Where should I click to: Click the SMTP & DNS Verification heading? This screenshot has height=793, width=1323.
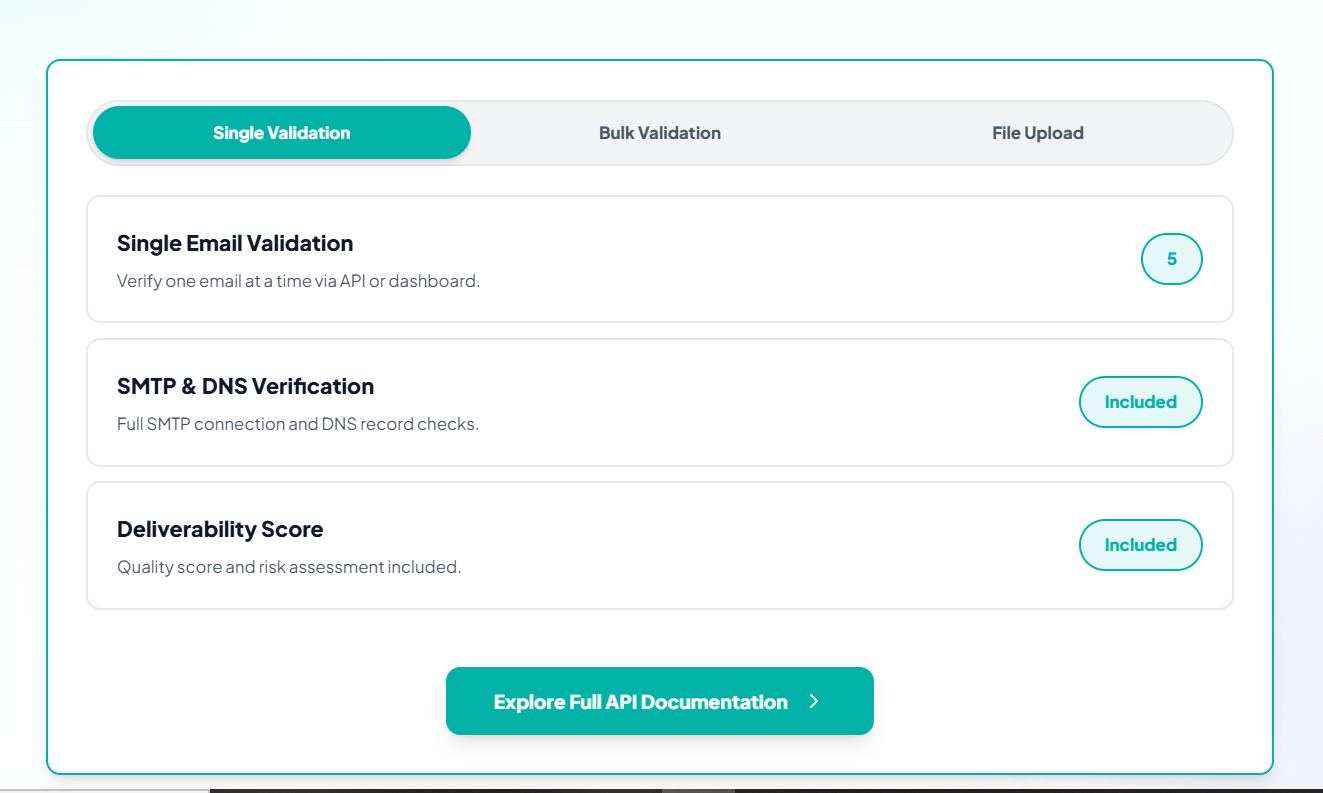click(245, 386)
